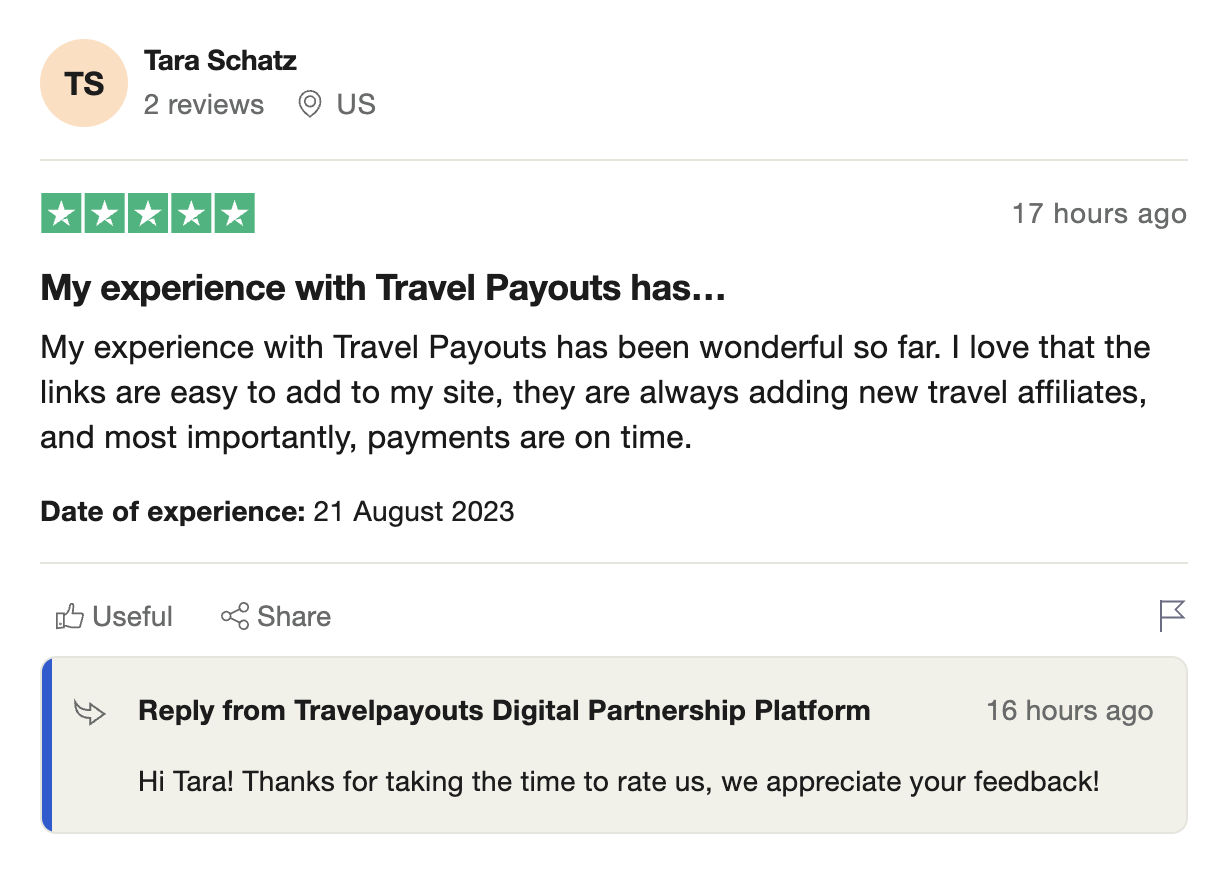Click the "16 hours ago" reply timestamp
Screen dimensions: 1228x876
(1069, 711)
